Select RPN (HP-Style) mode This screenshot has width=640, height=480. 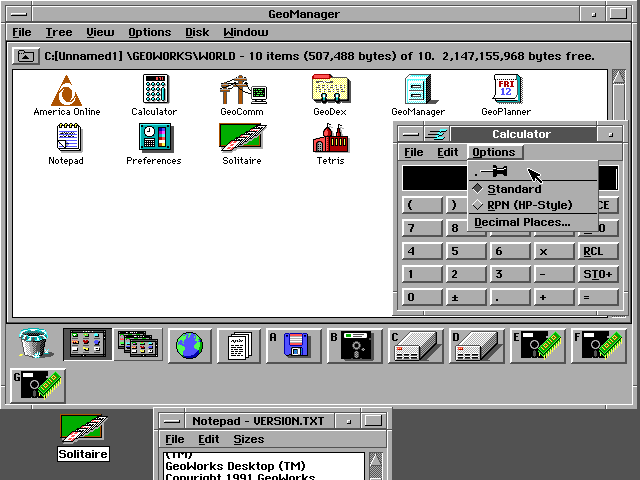[533, 205]
